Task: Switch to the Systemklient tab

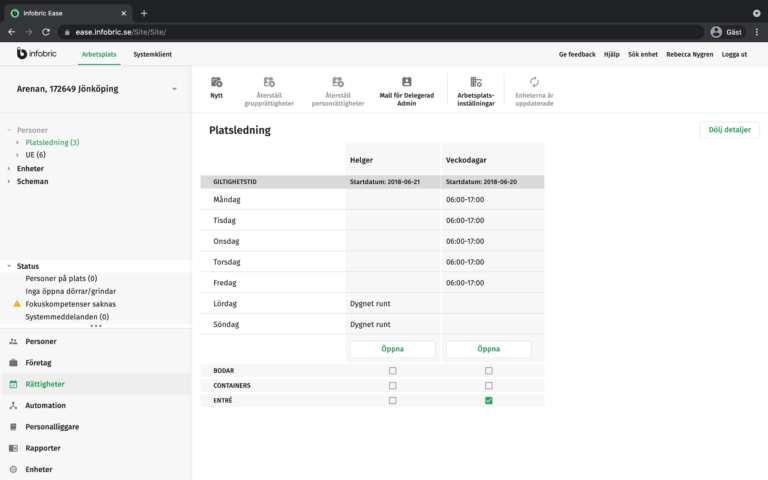Action: [152, 54]
